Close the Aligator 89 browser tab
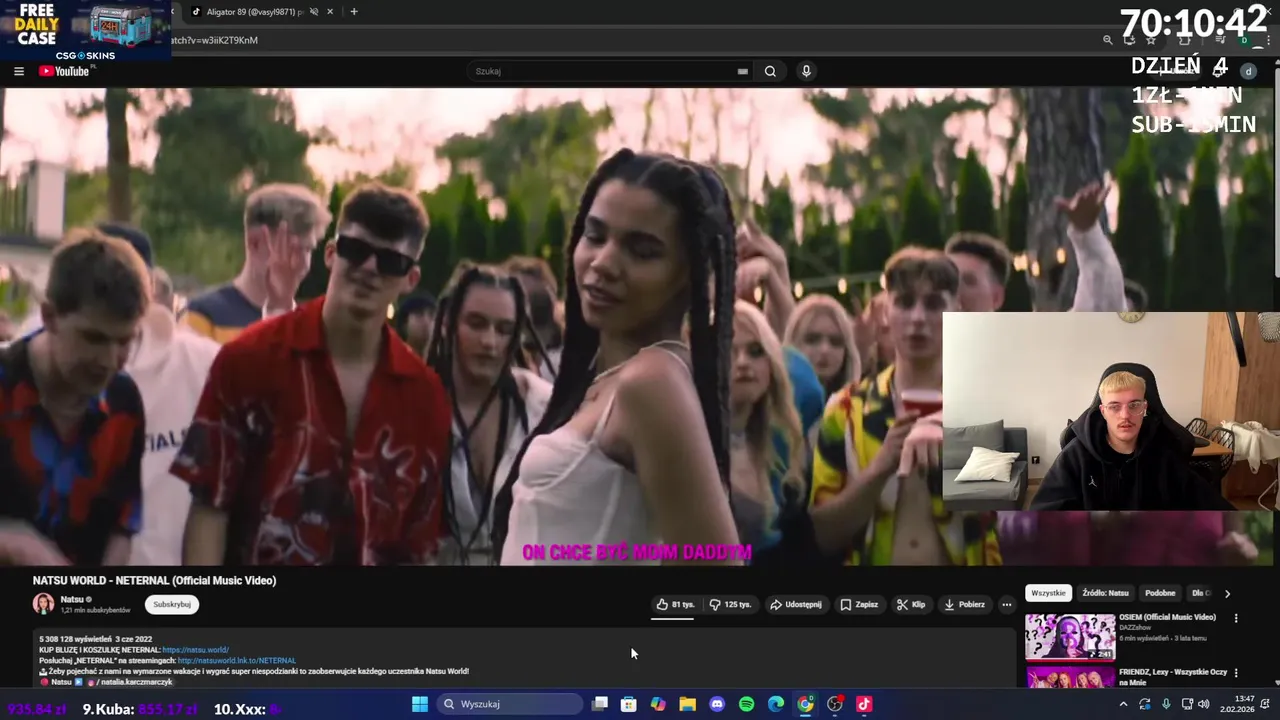This screenshot has height=720, width=1280. point(330,12)
